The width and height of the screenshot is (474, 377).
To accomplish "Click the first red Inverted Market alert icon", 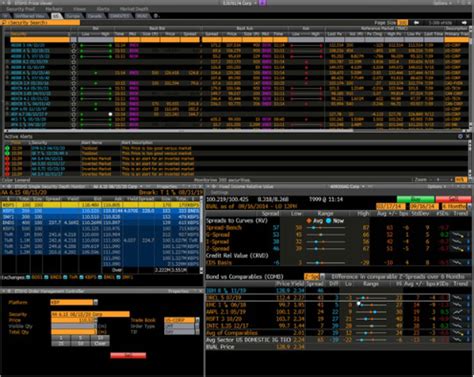I will point(7,159).
